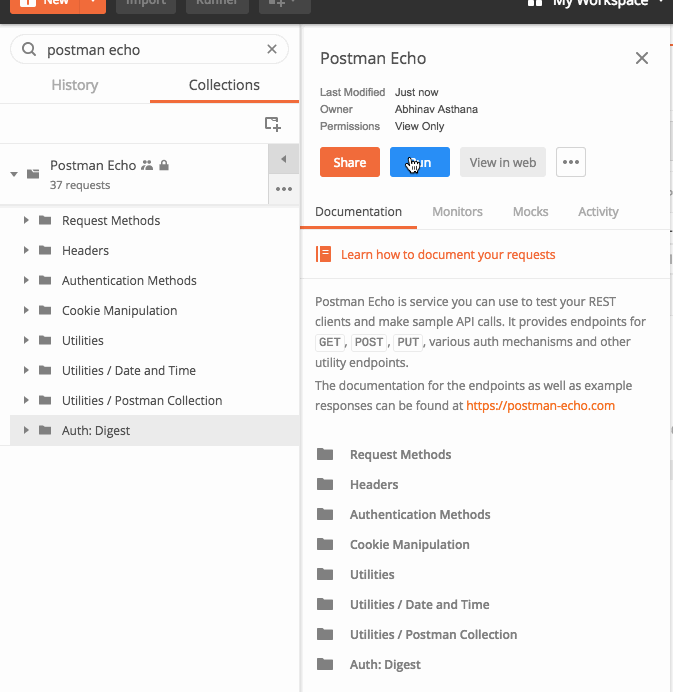Clear the search field with the X icon
The image size is (673, 692).
[272, 49]
